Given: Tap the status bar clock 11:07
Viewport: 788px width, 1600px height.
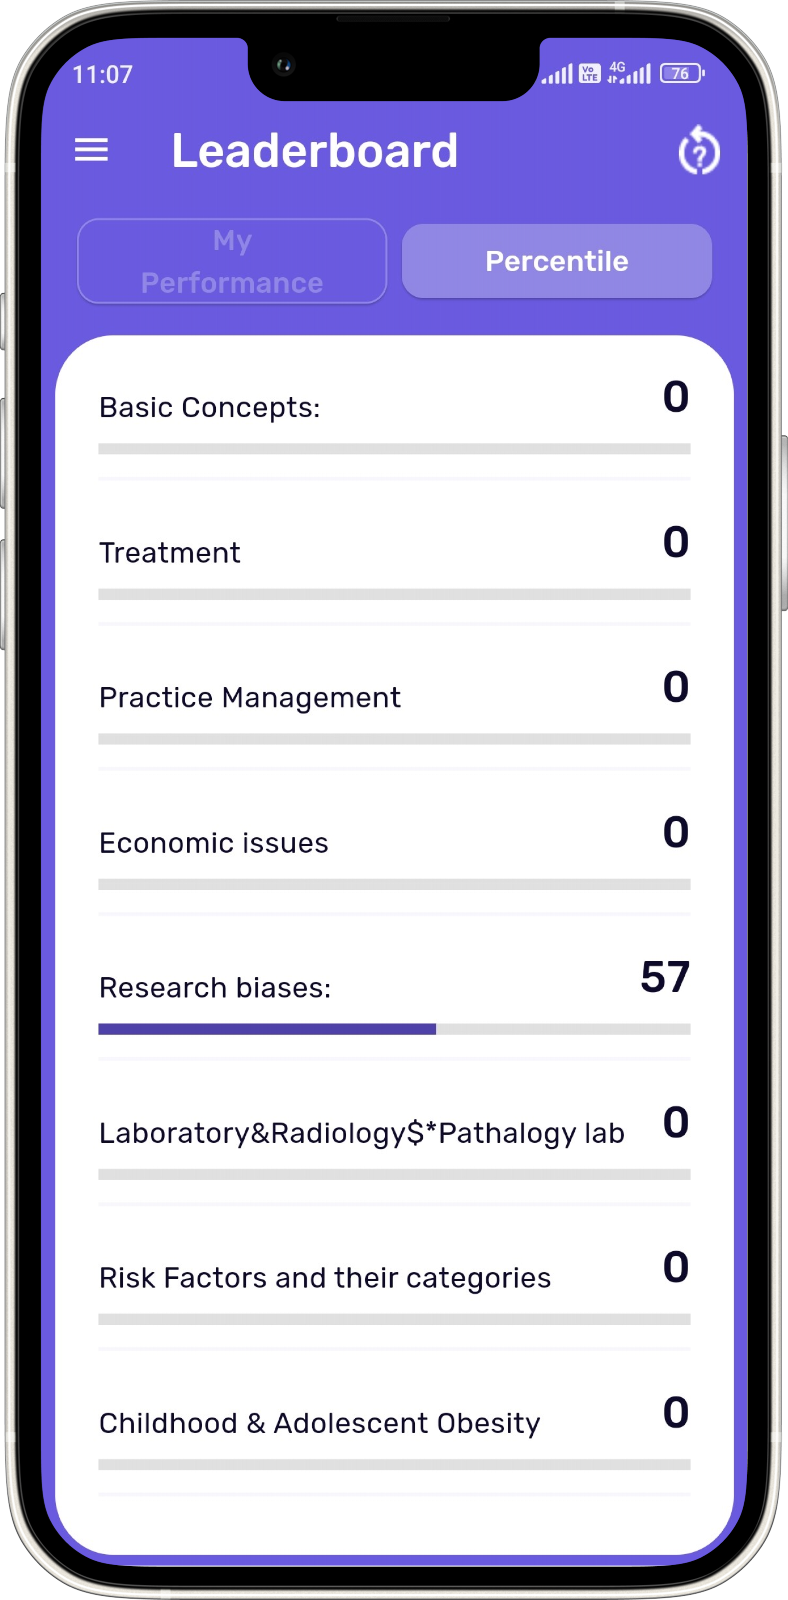Looking at the screenshot, I should point(103,74).
